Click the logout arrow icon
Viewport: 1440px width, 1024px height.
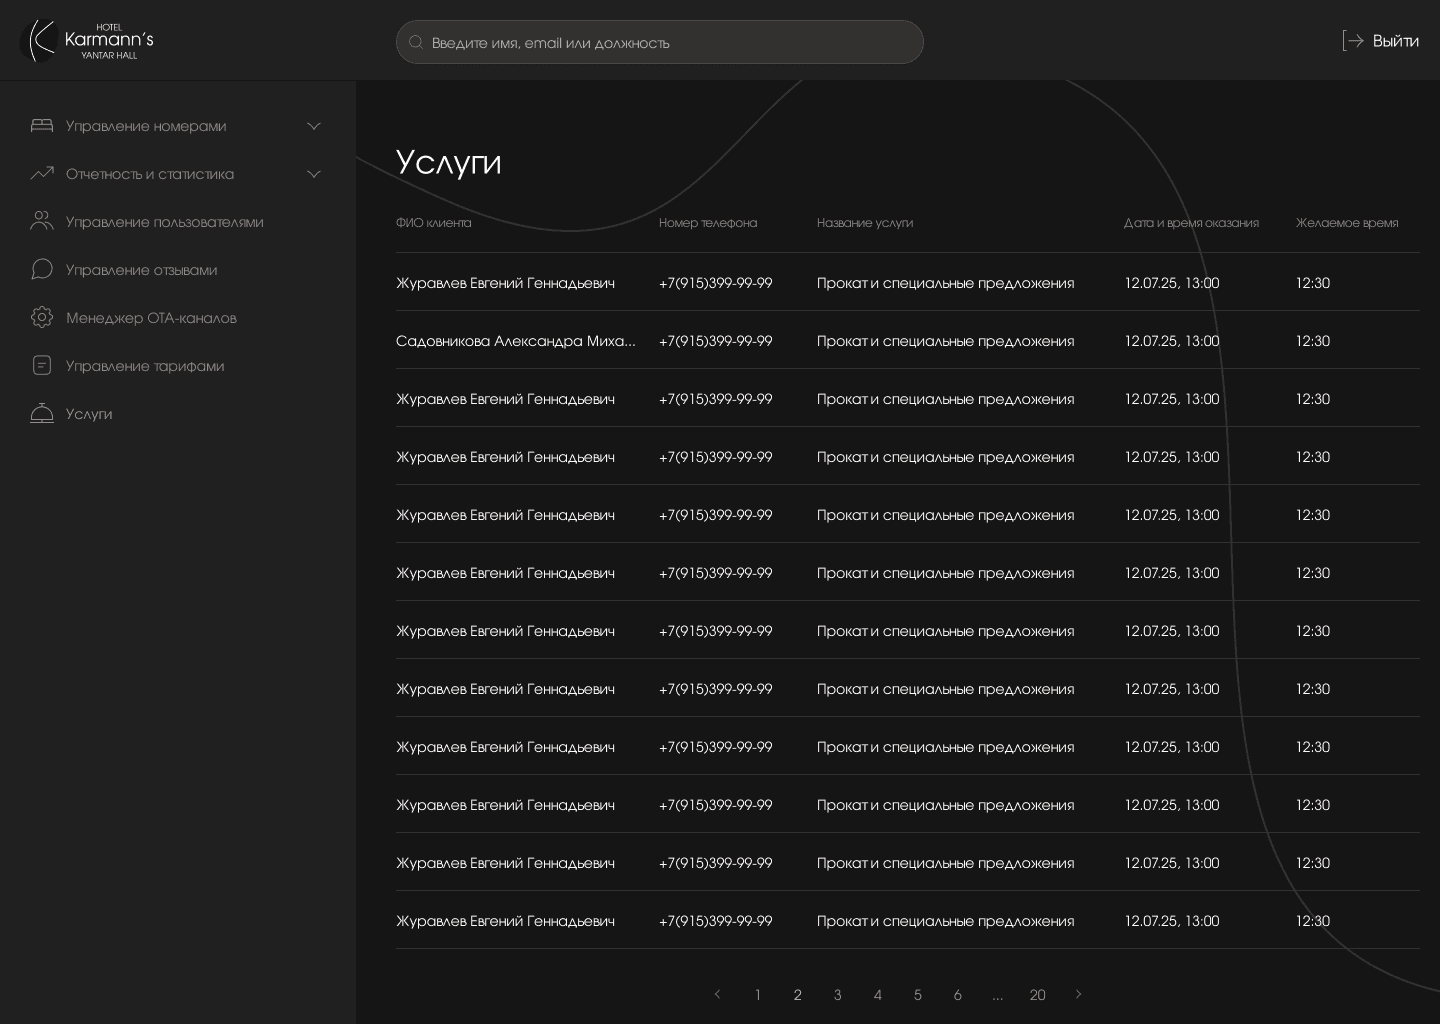tap(1353, 41)
